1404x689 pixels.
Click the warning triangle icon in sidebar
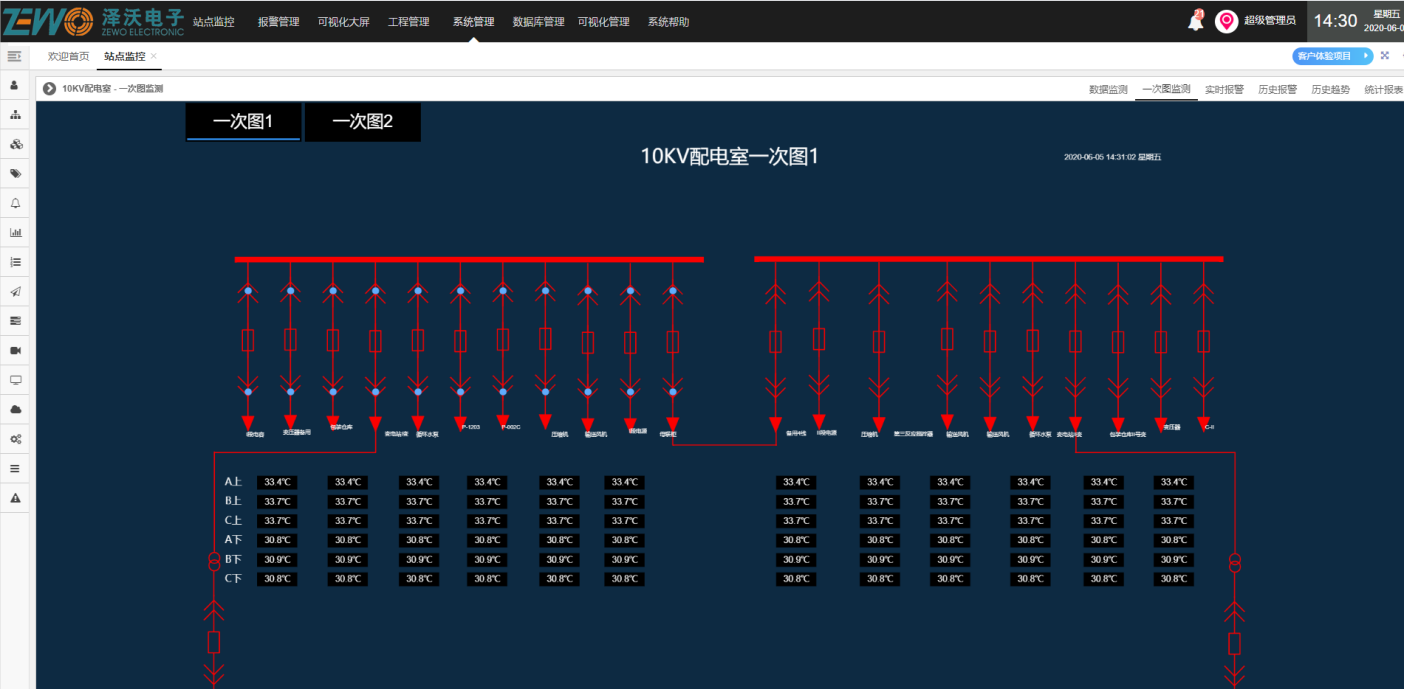pos(15,498)
